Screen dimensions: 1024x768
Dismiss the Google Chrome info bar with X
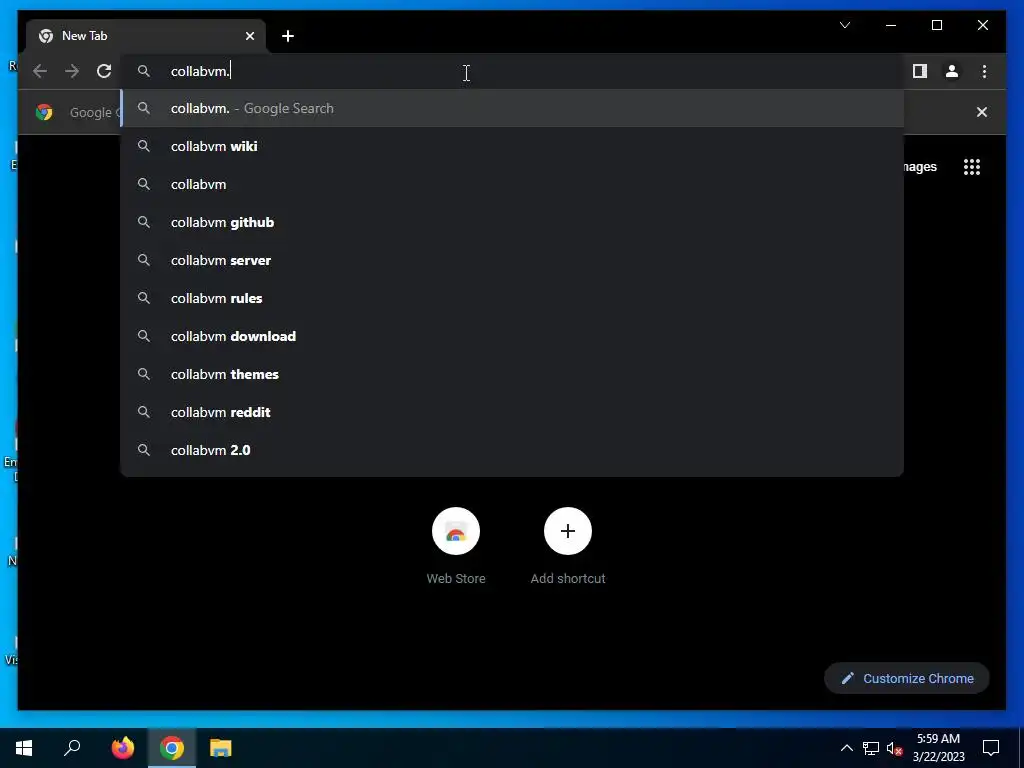[x=982, y=112]
